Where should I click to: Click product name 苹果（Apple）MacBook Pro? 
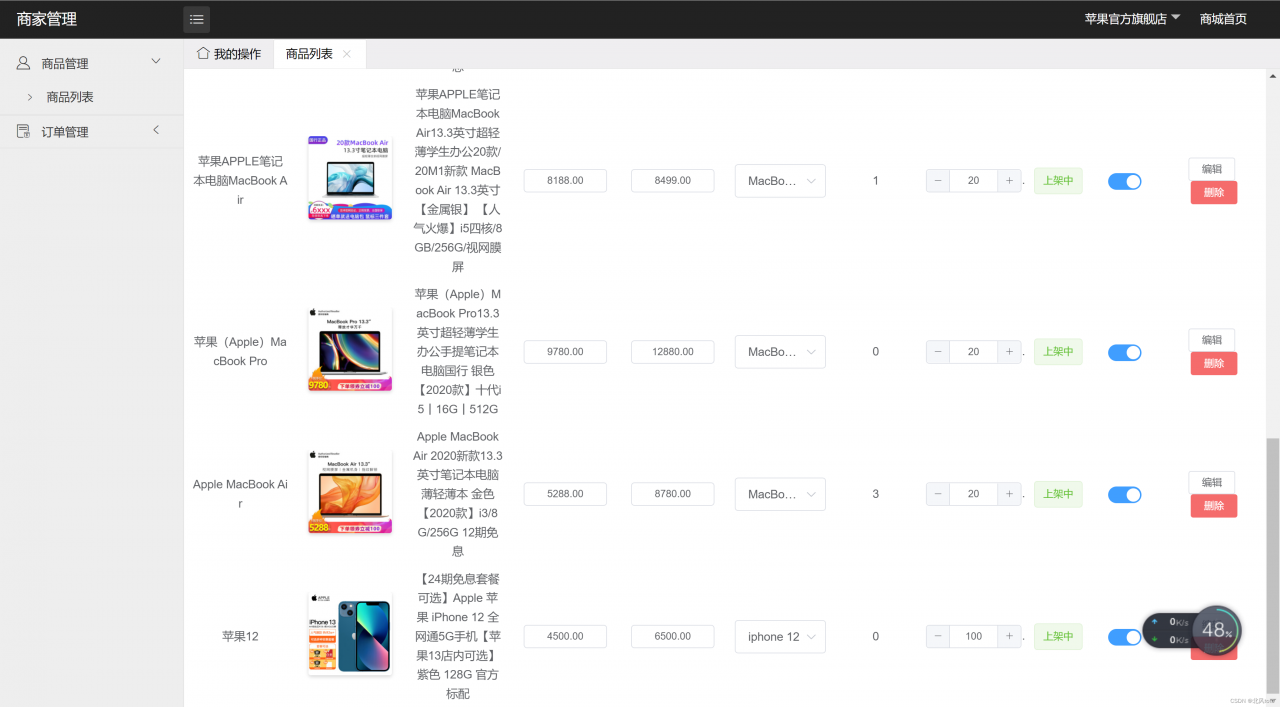pyautogui.click(x=240, y=351)
